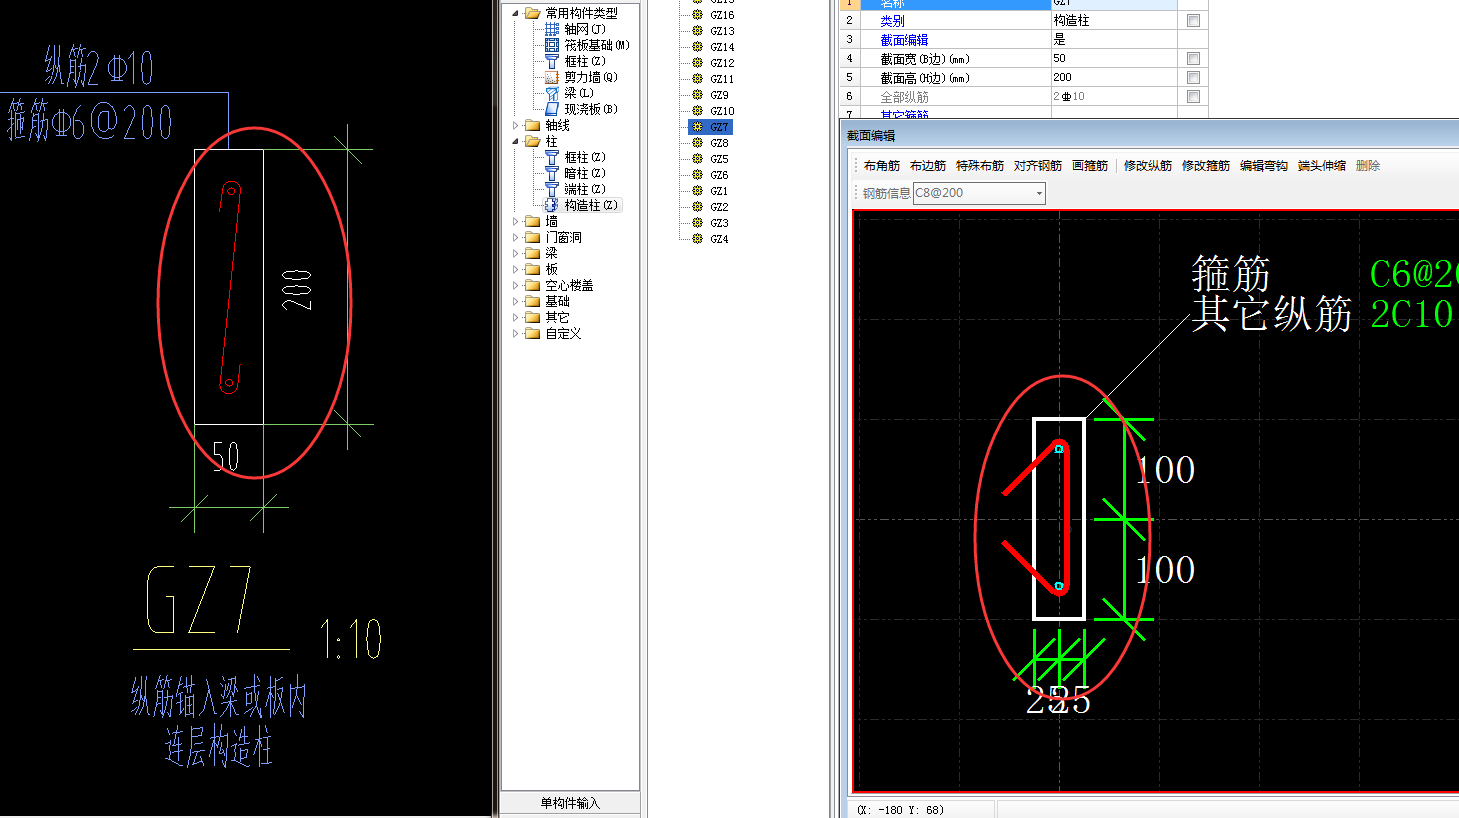Viewport: 1459px width, 818px height.
Task: Choose 编辑弯钩 tool
Action: point(1264,166)
